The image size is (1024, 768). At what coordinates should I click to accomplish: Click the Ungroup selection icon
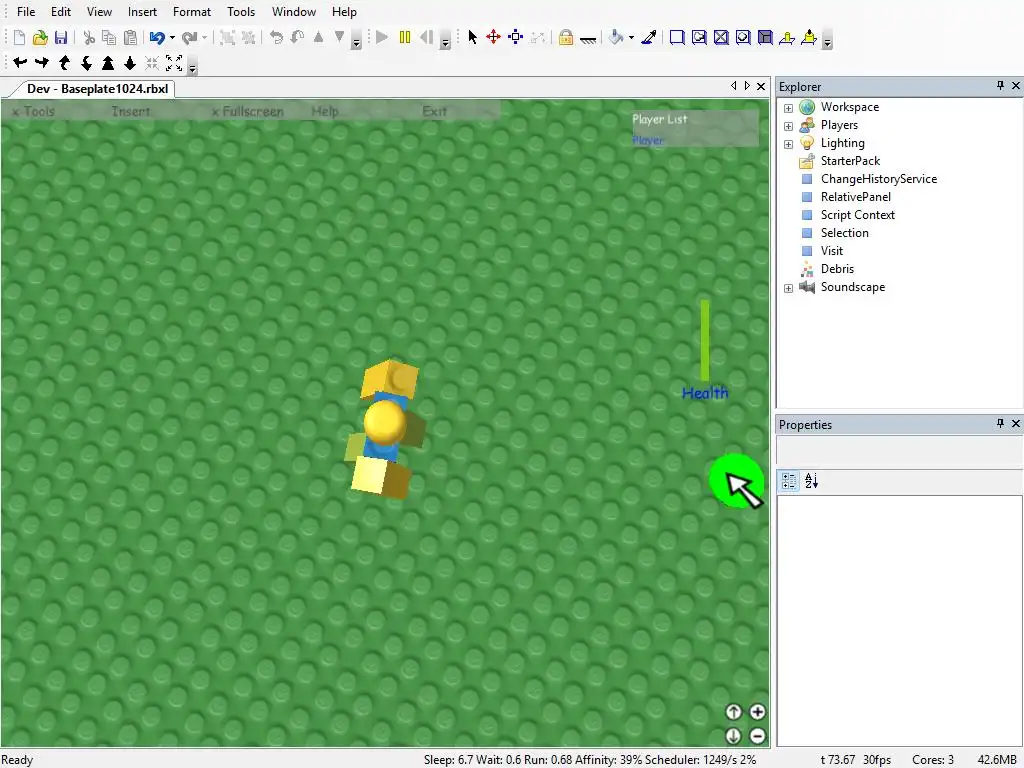click(248, 38)
